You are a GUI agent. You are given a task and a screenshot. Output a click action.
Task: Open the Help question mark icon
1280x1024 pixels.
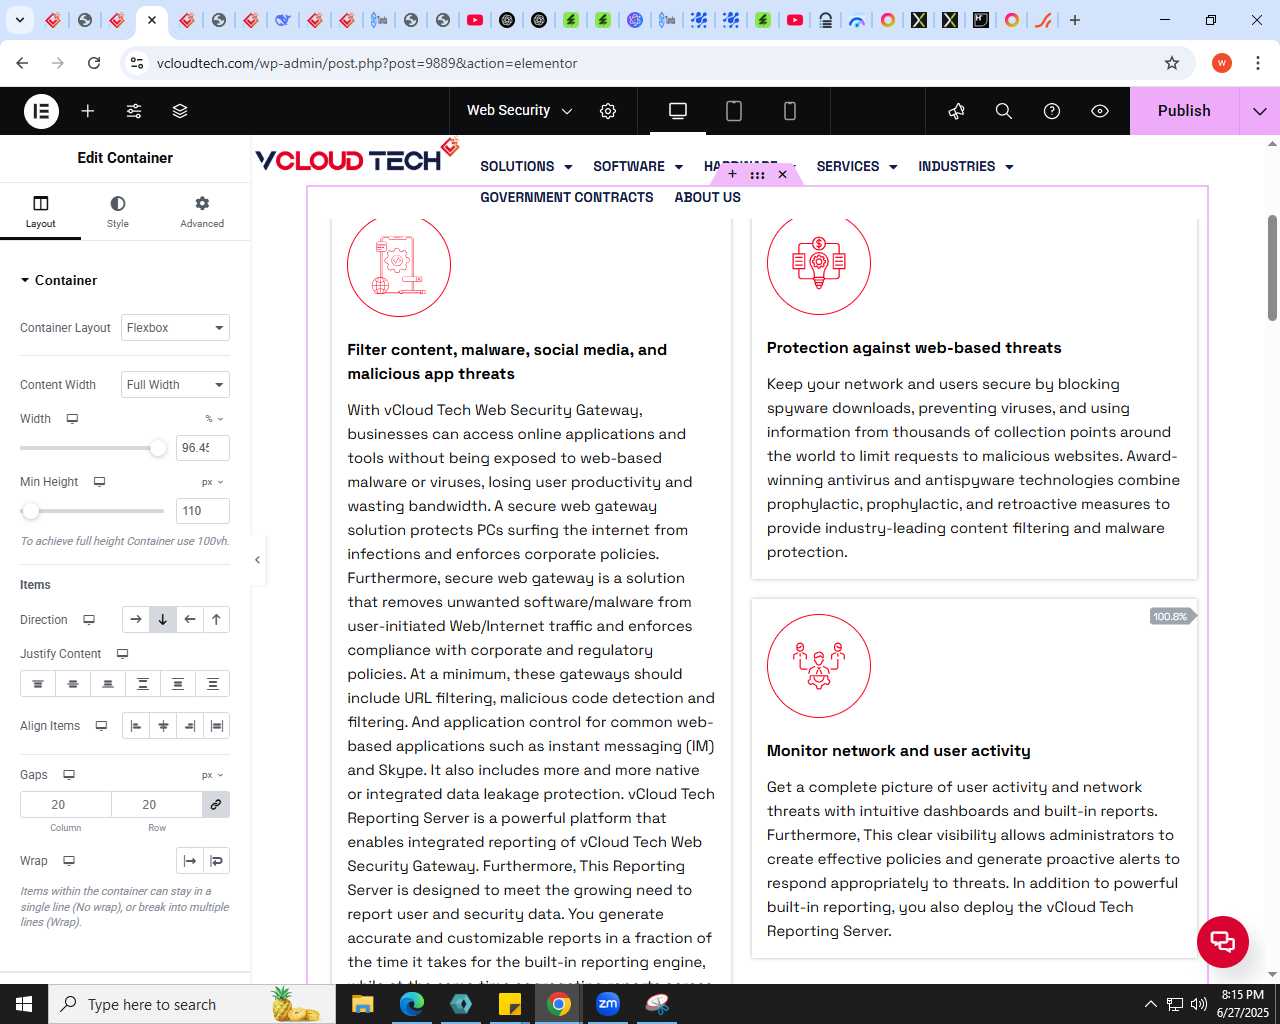coord(1052,111)
